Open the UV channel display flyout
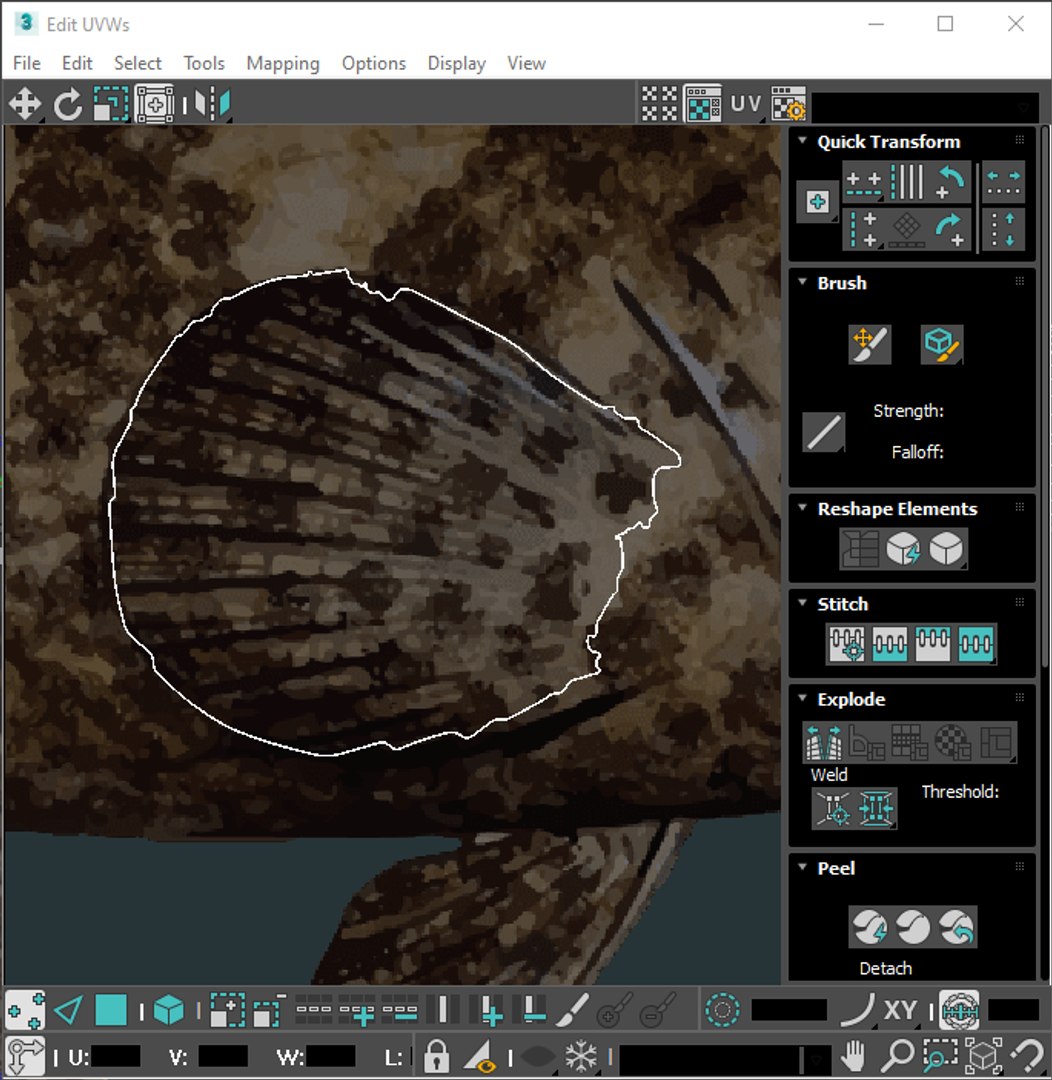This screenshot has width=1052, height=1080. tap(745, 104)
